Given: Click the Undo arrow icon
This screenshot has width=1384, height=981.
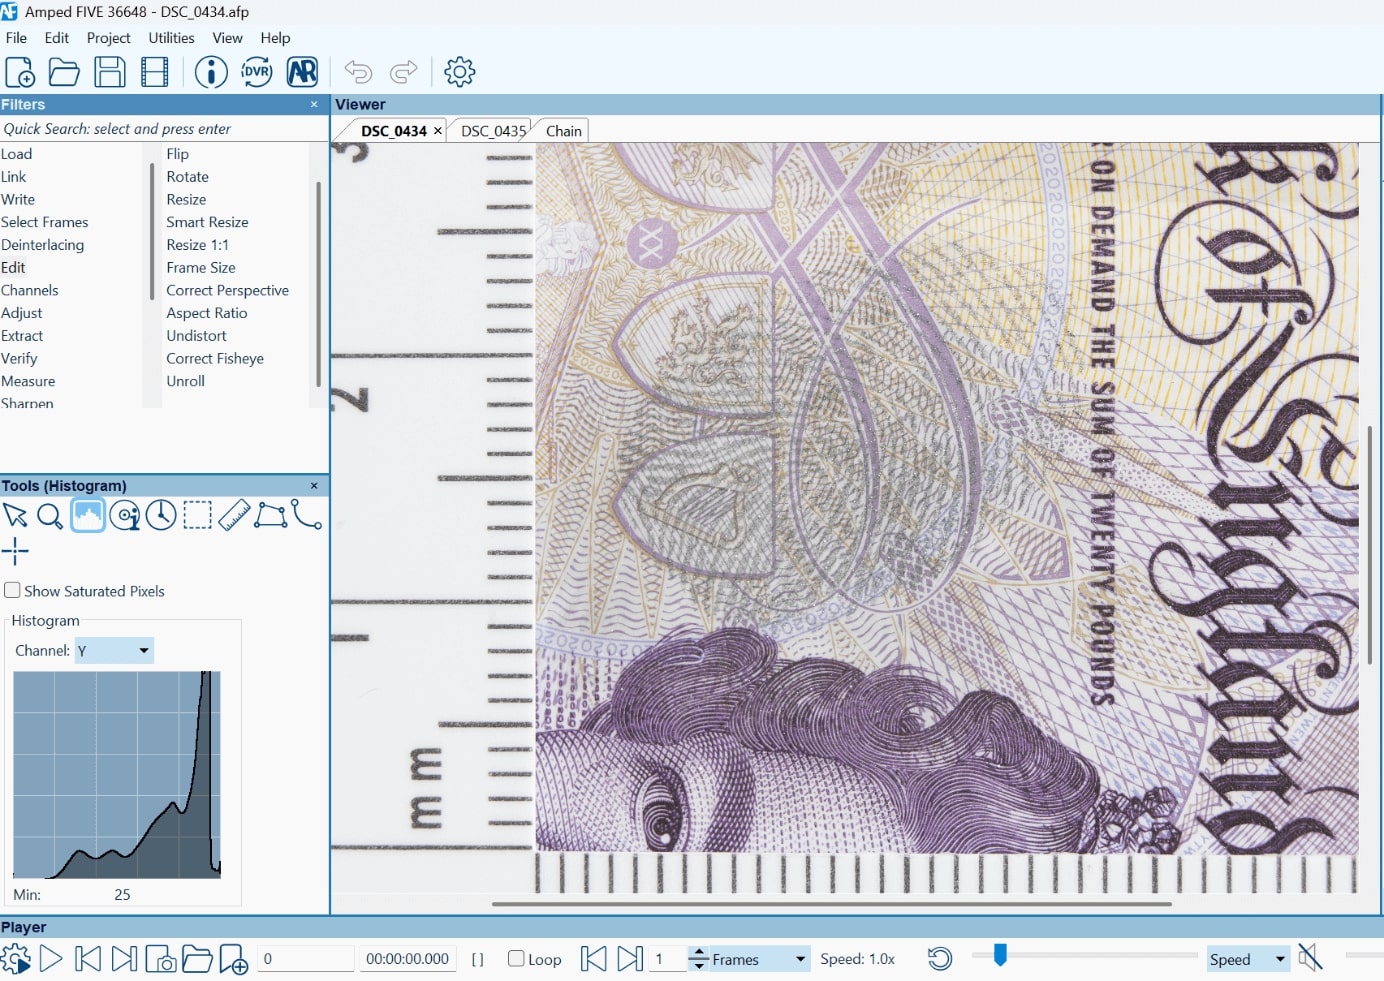Looking at the screenshot, I should [x=358, y=72].
